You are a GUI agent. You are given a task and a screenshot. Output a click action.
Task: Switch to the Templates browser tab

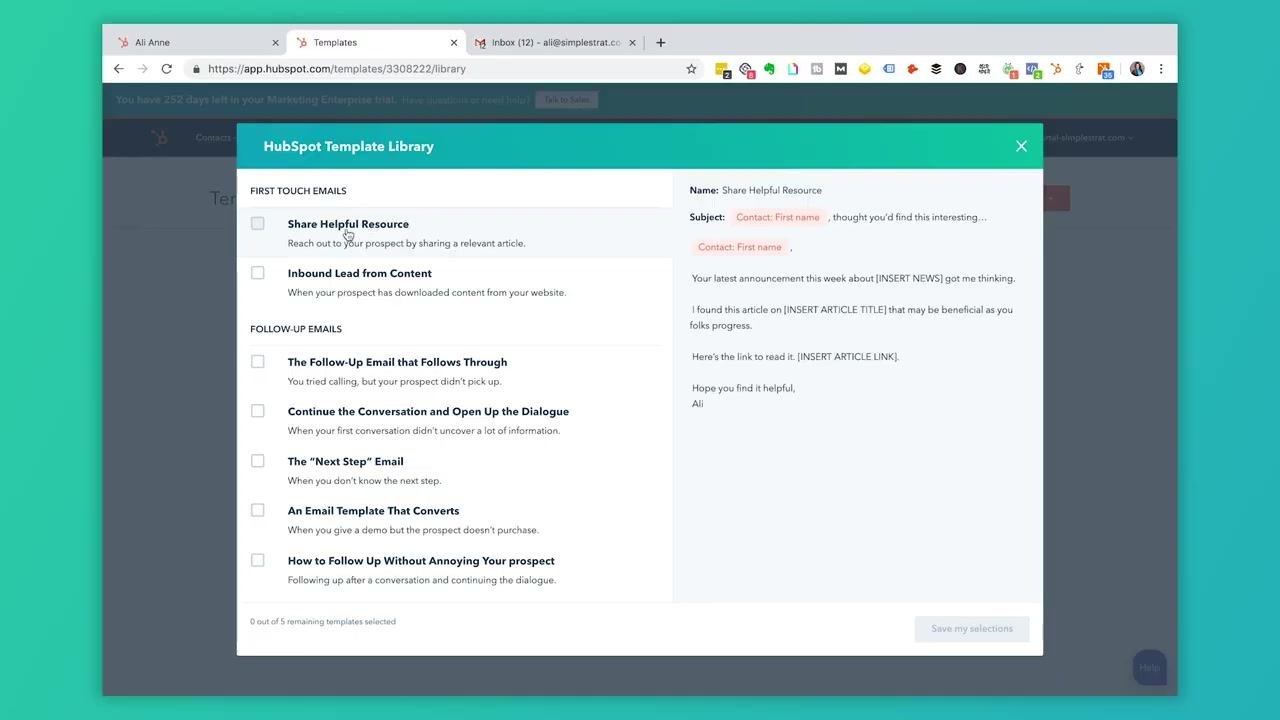click(x=375, y=42)
